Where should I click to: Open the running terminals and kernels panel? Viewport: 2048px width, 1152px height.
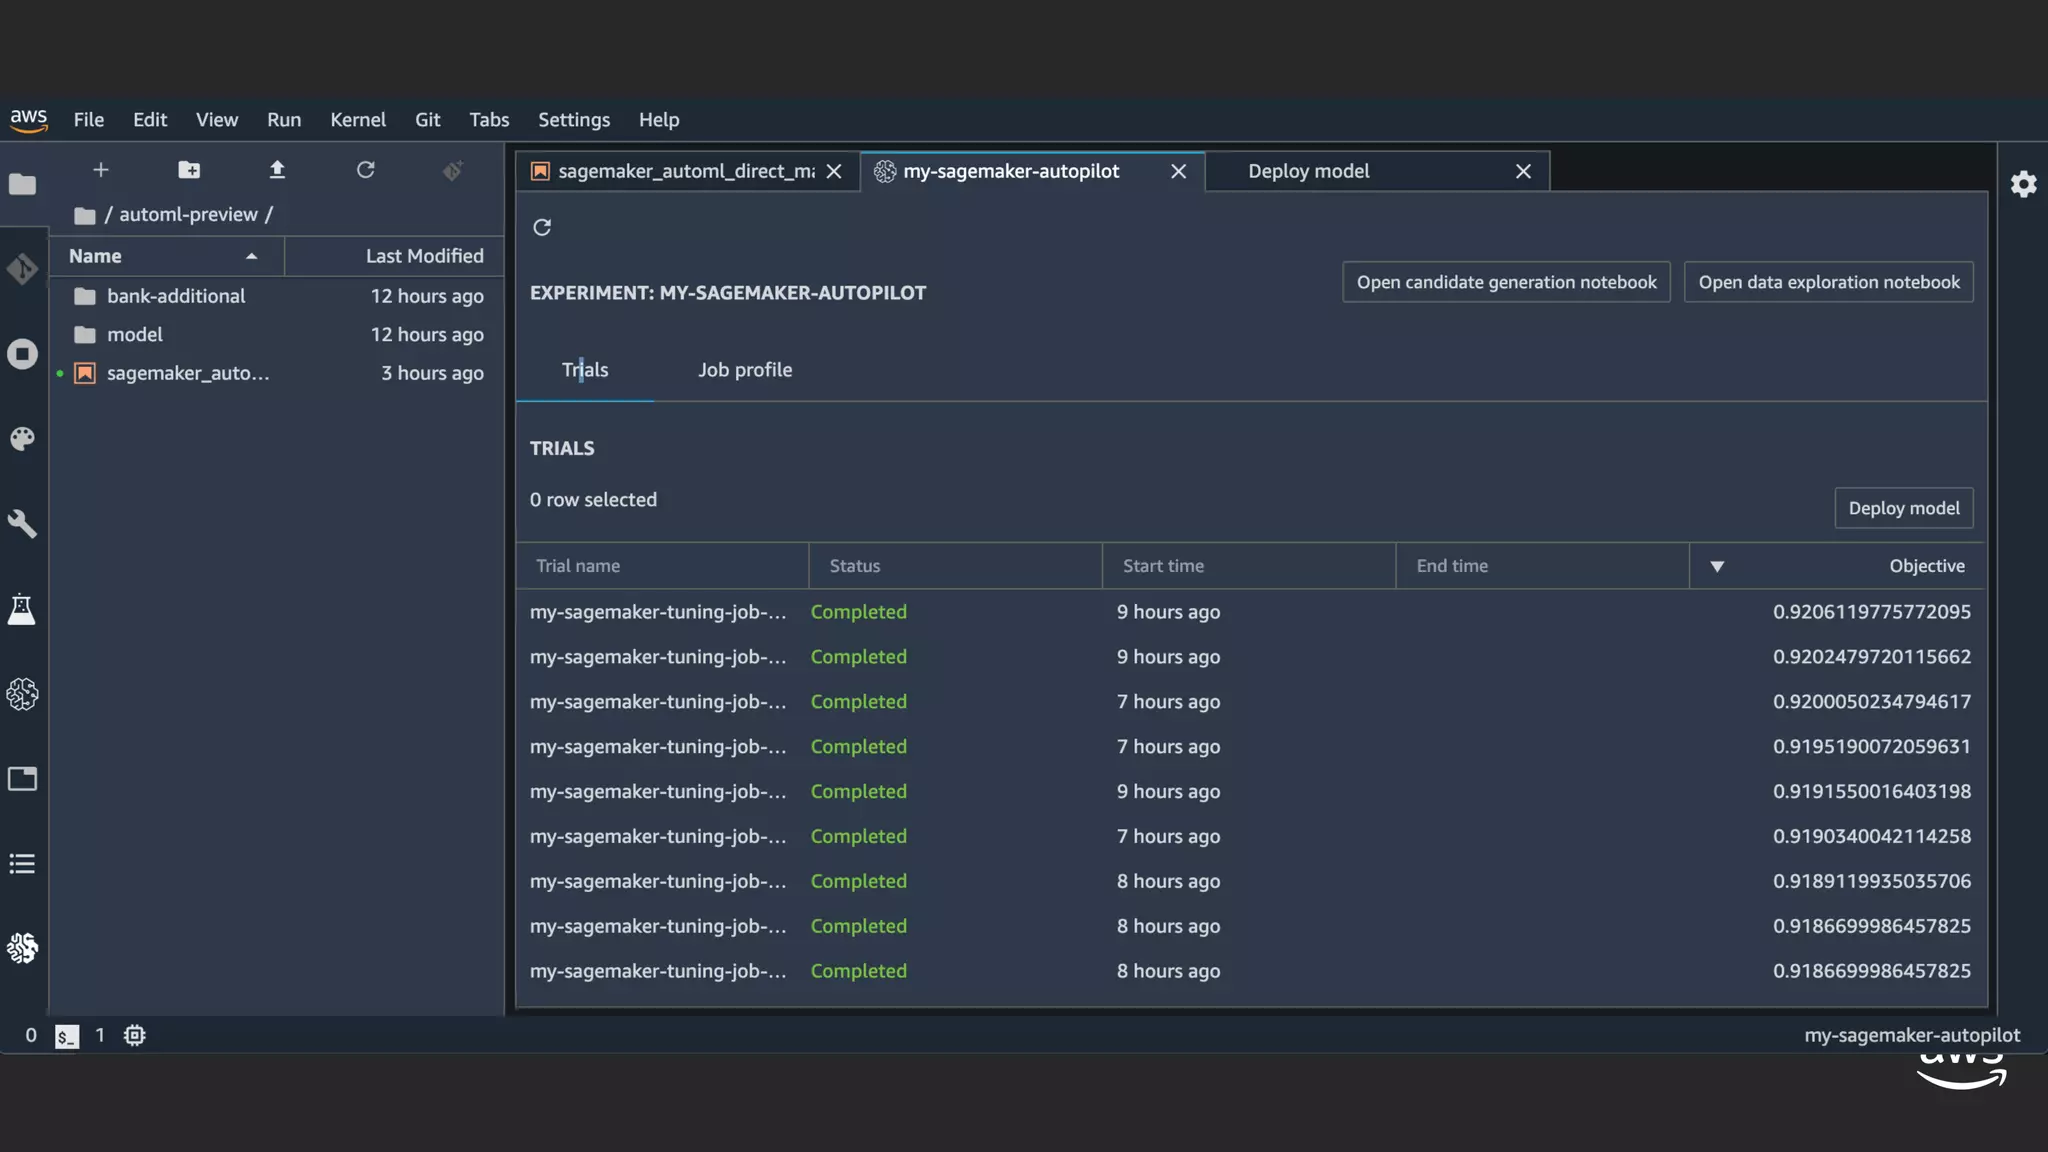tap(22, 354)
